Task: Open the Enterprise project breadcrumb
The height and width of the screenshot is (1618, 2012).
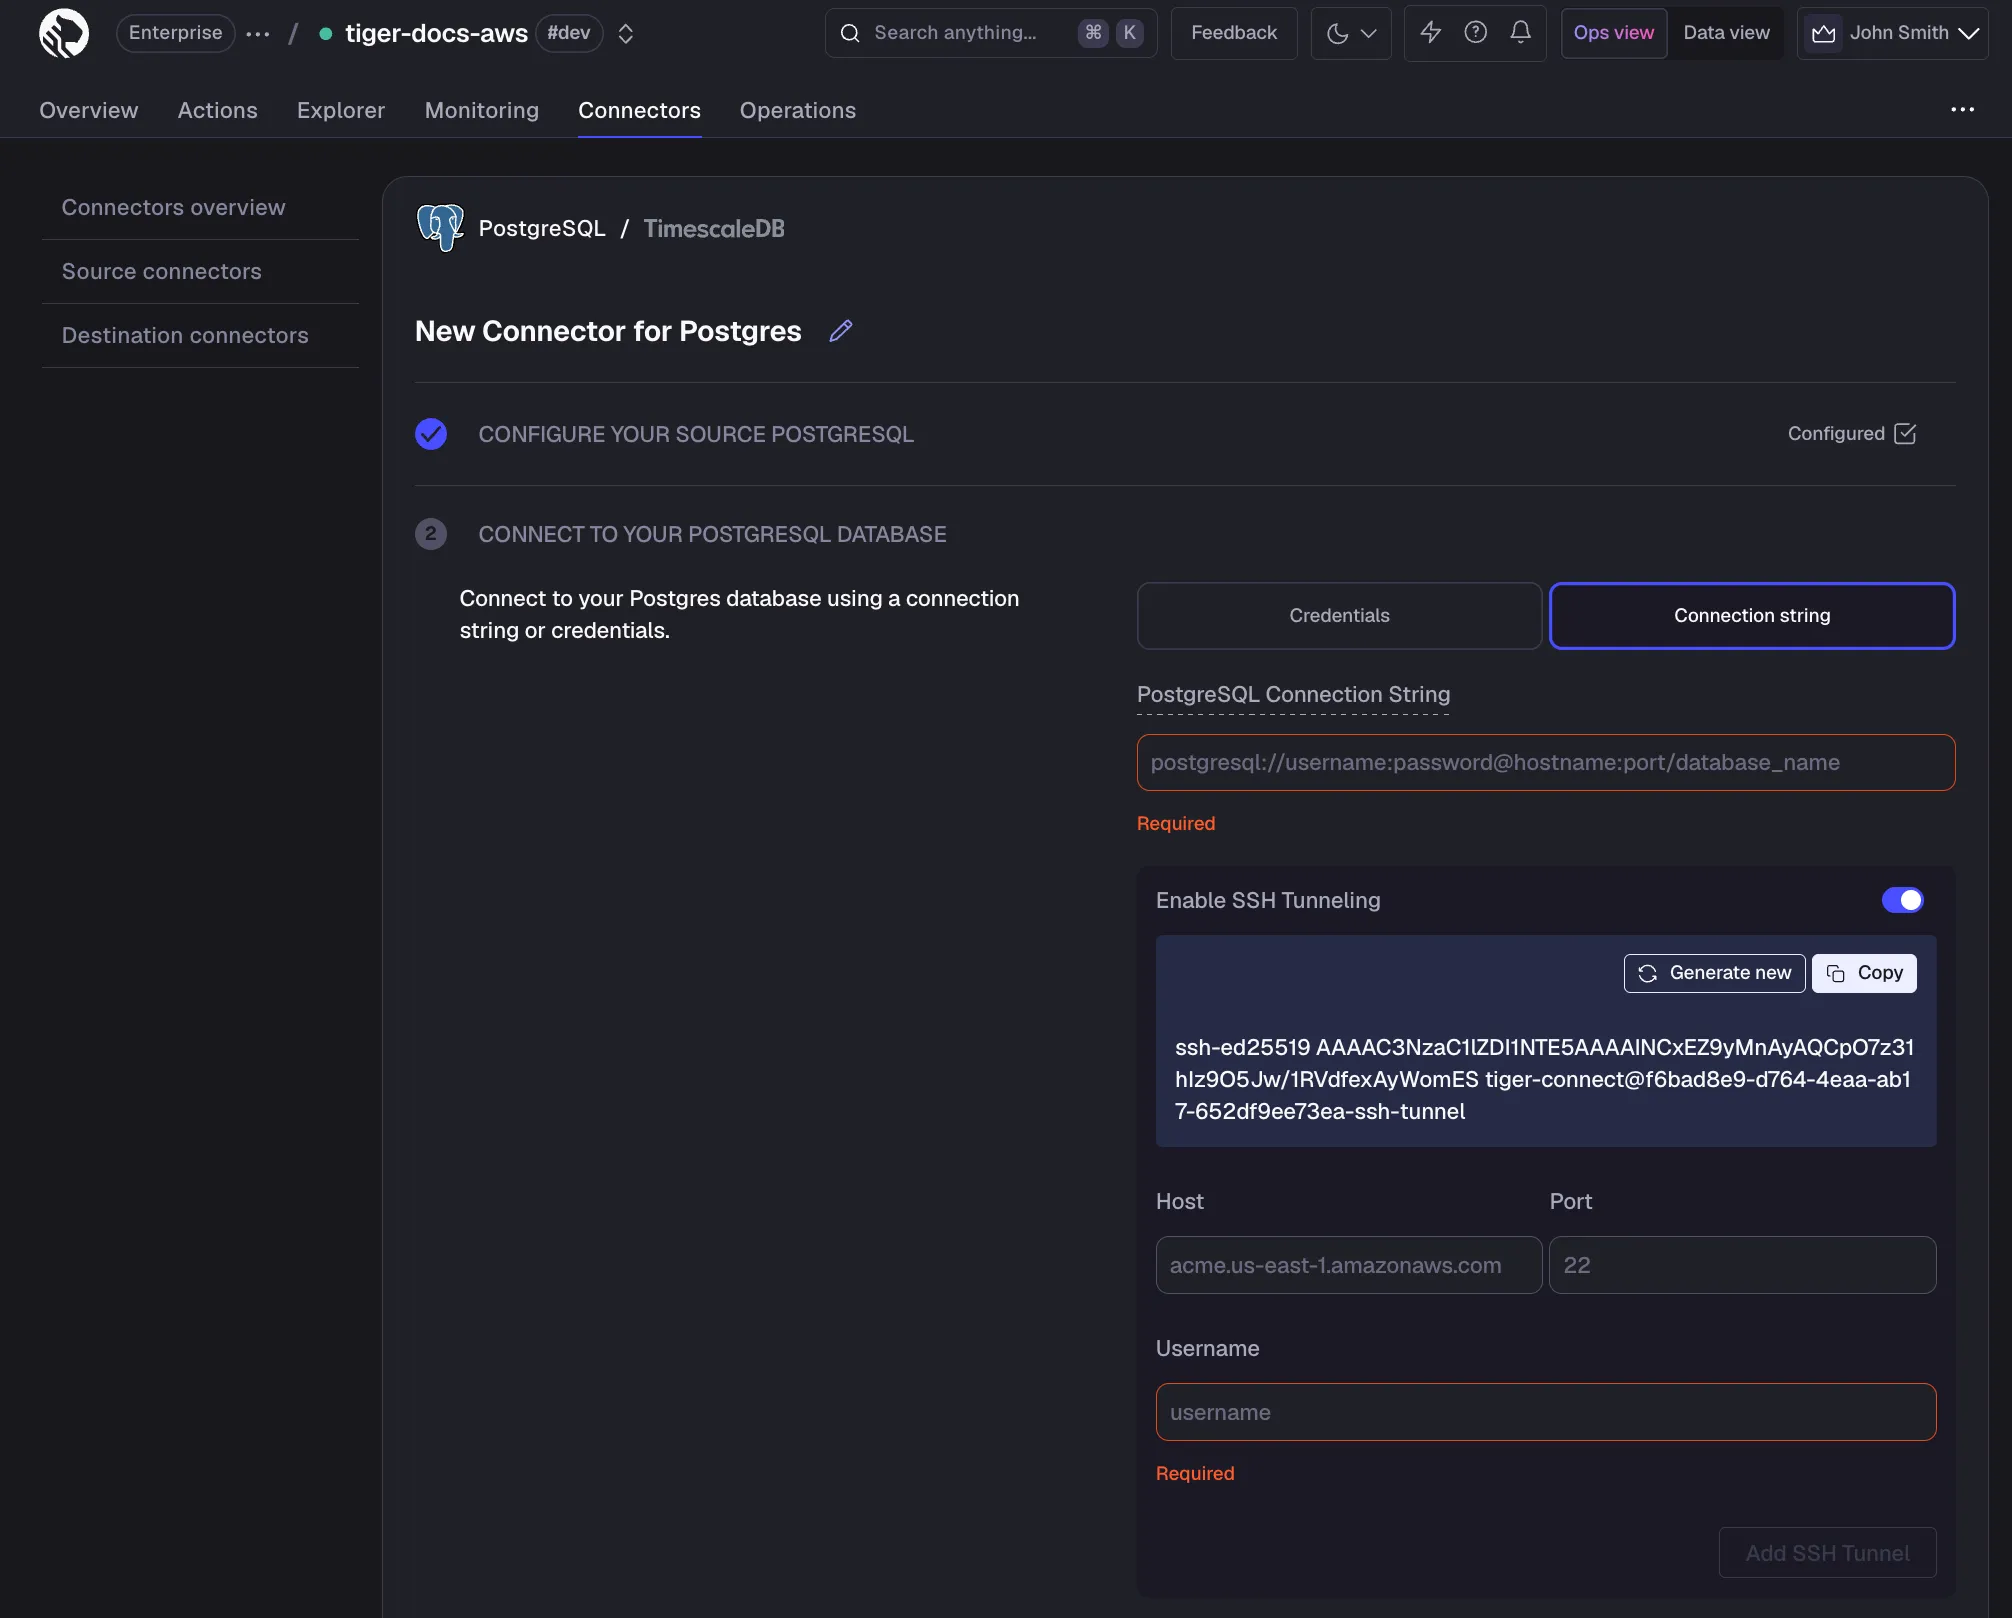Action: 175,33
